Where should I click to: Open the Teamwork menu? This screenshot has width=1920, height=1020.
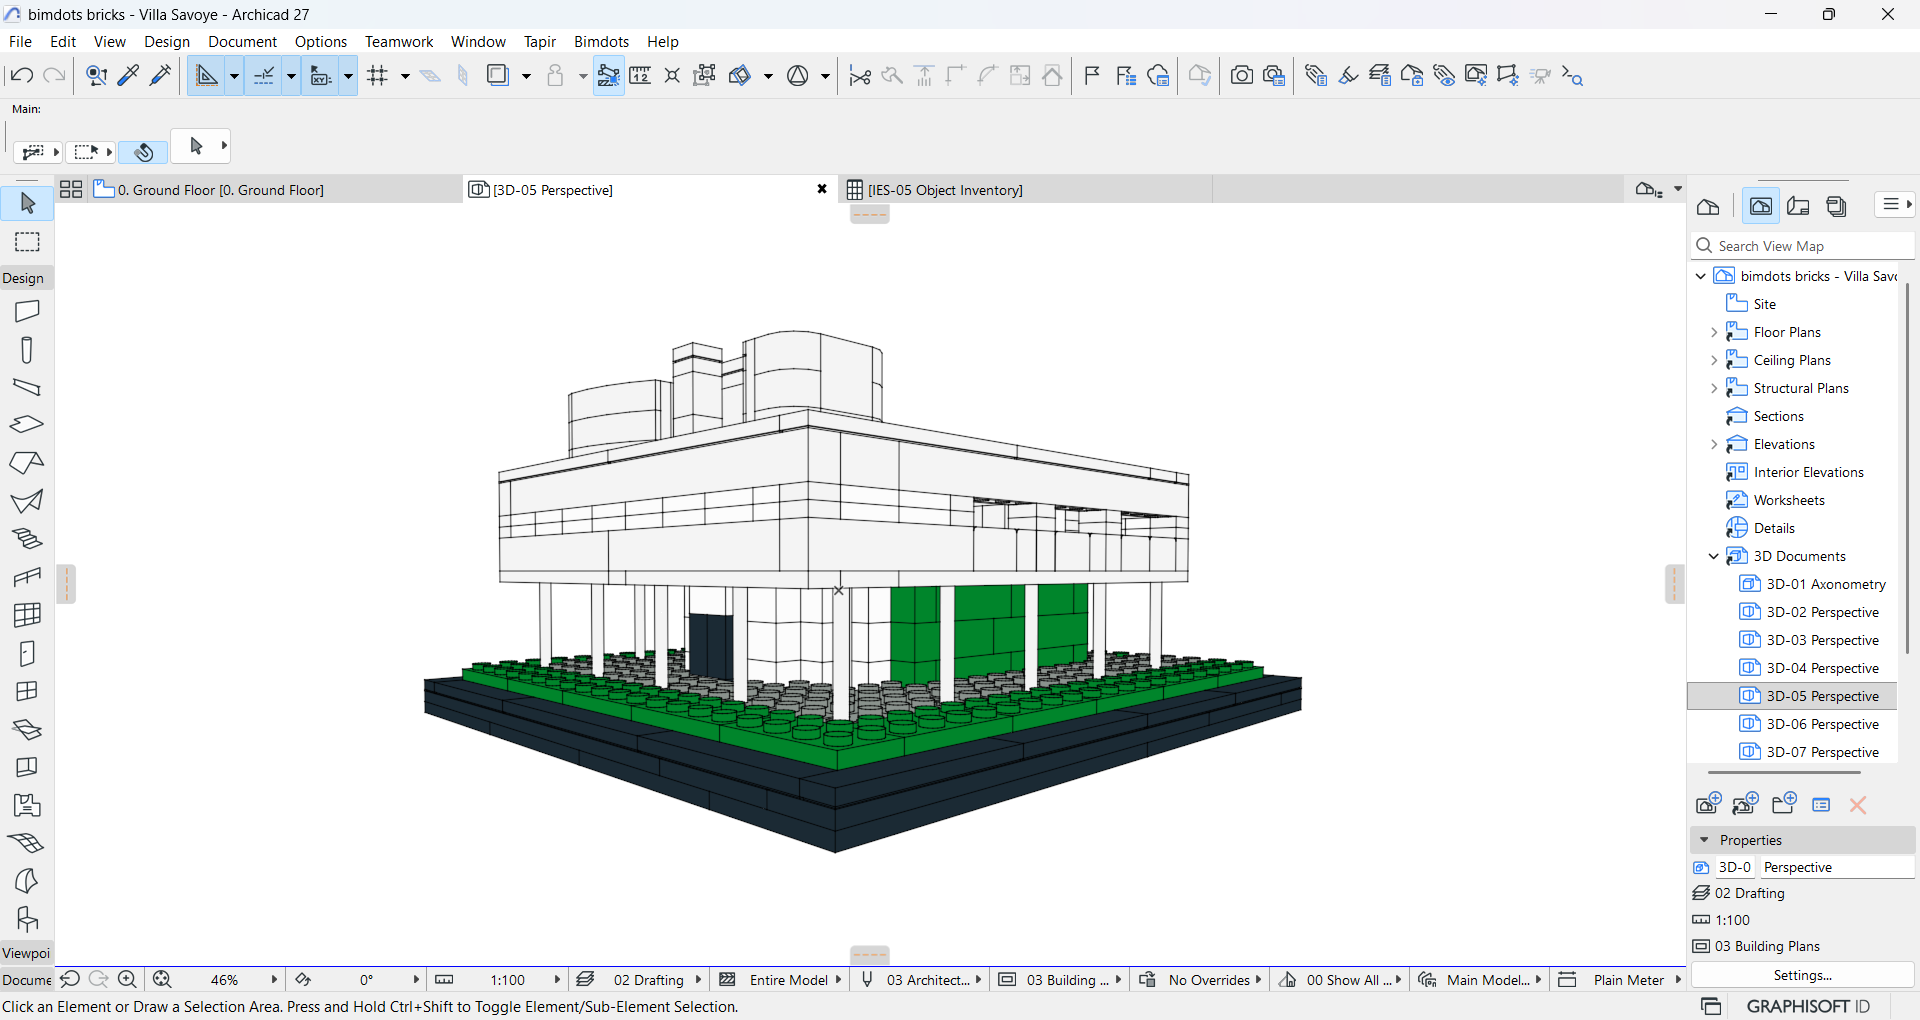coord(398,41)
